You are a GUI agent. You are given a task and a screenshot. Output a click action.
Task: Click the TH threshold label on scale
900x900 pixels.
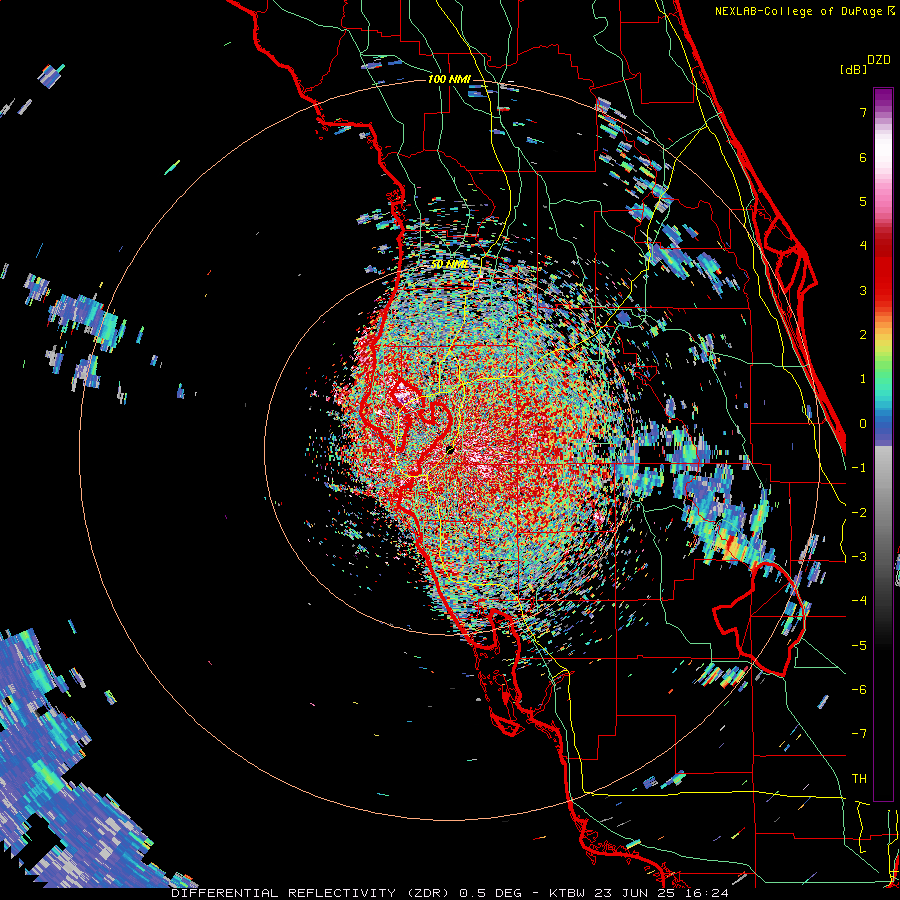(859, 779)
